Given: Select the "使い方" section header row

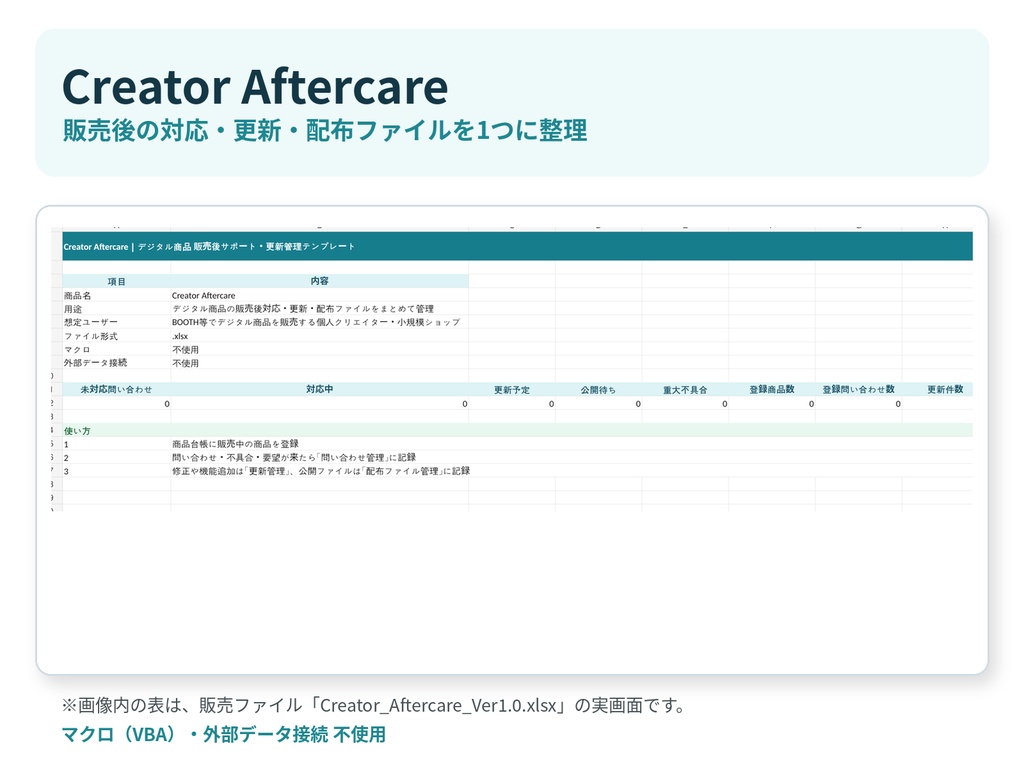Looking at the screenshot, I should click(517, 430).
